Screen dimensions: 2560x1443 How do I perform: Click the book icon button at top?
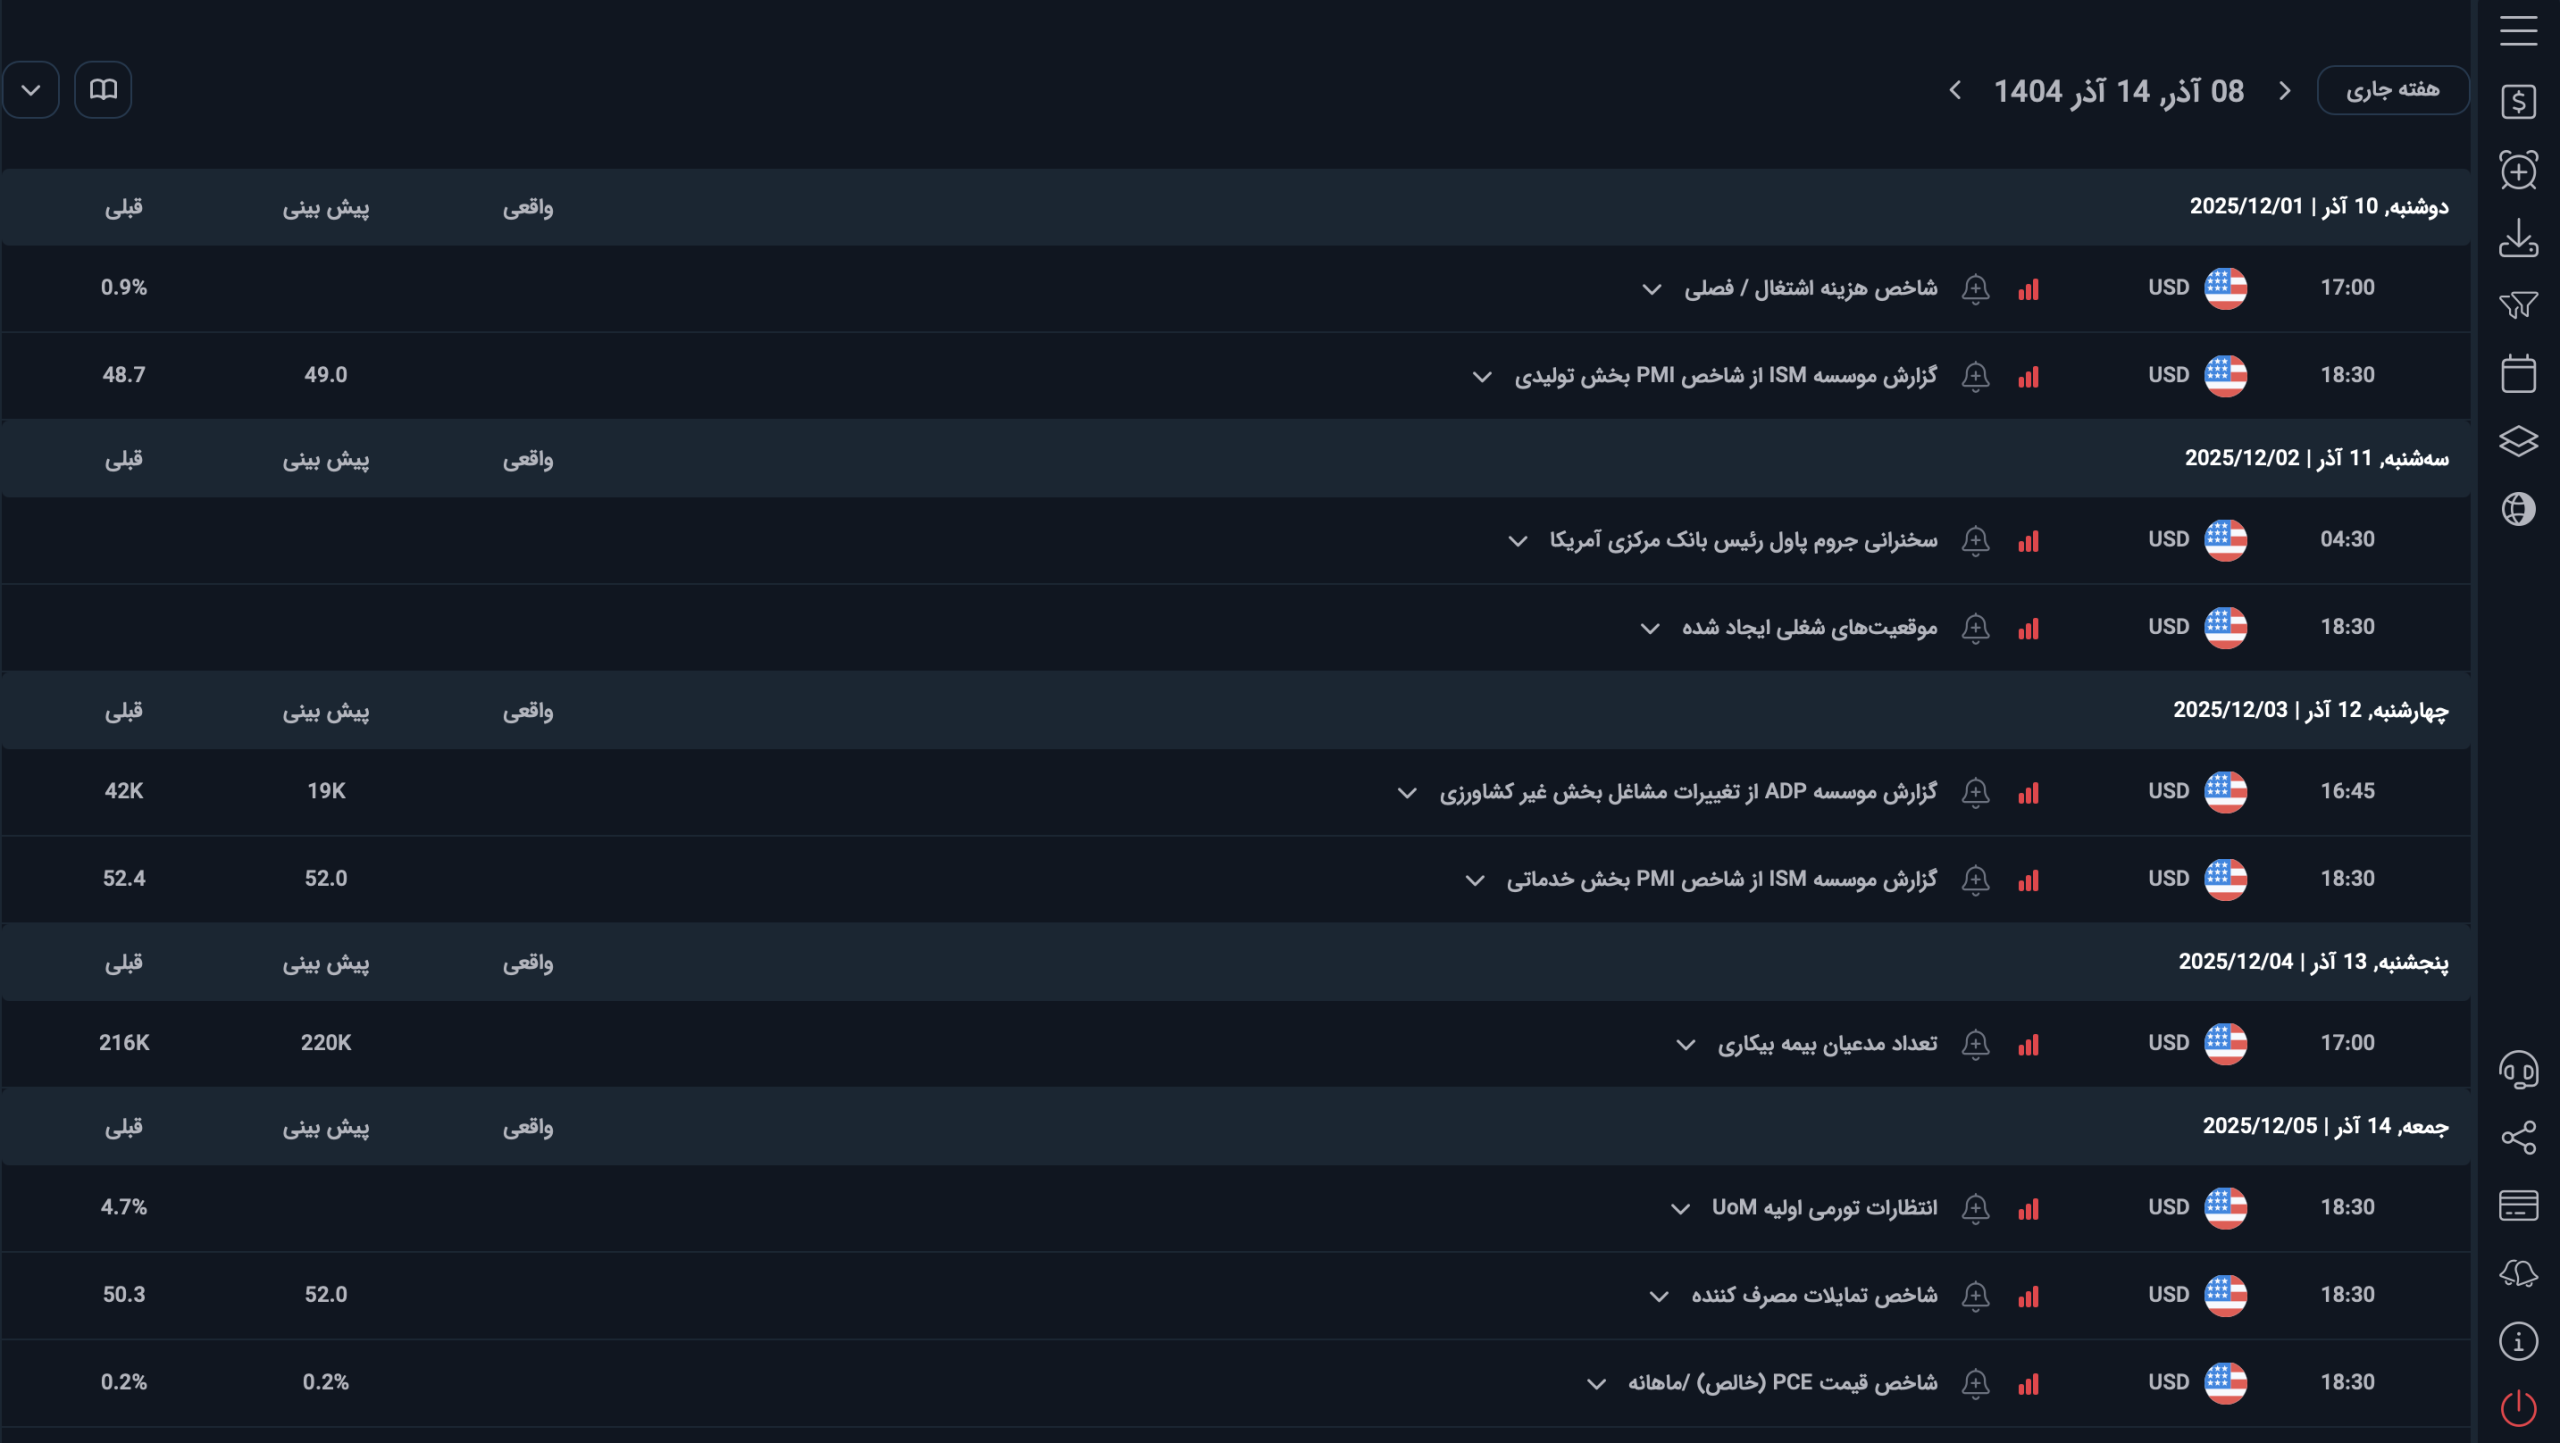(x=103, y=90)
